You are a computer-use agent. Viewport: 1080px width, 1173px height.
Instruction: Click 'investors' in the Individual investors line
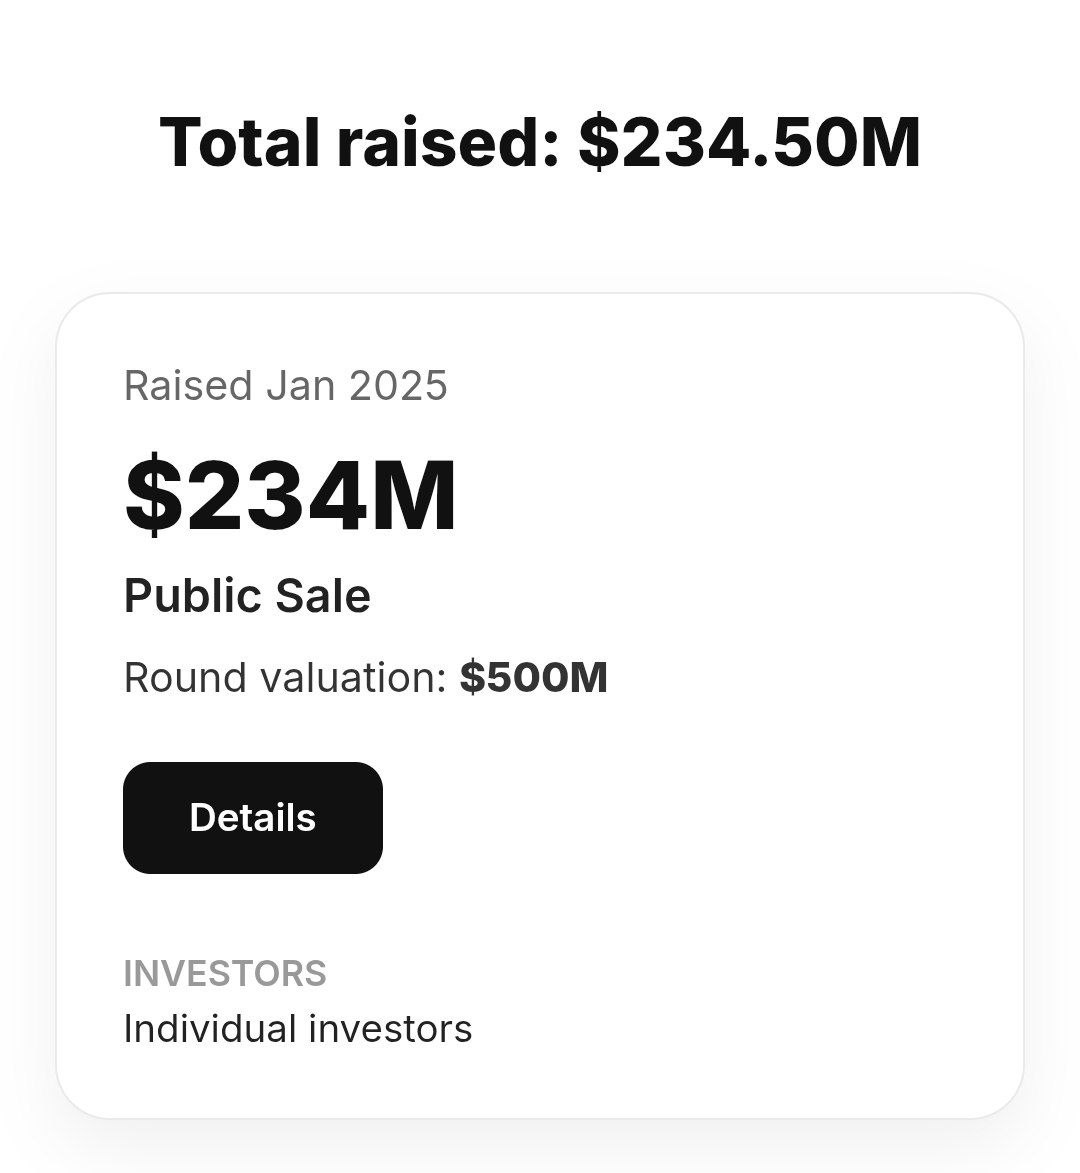pos(390,1029)
